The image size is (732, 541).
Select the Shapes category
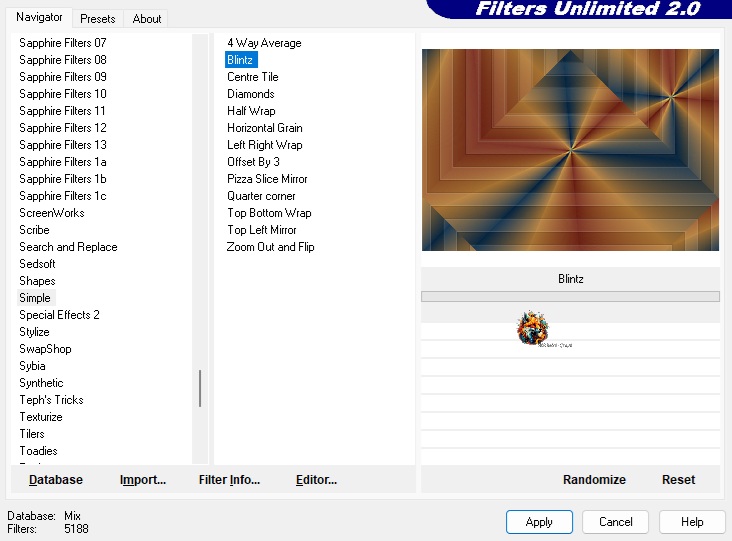click(37, 281)
